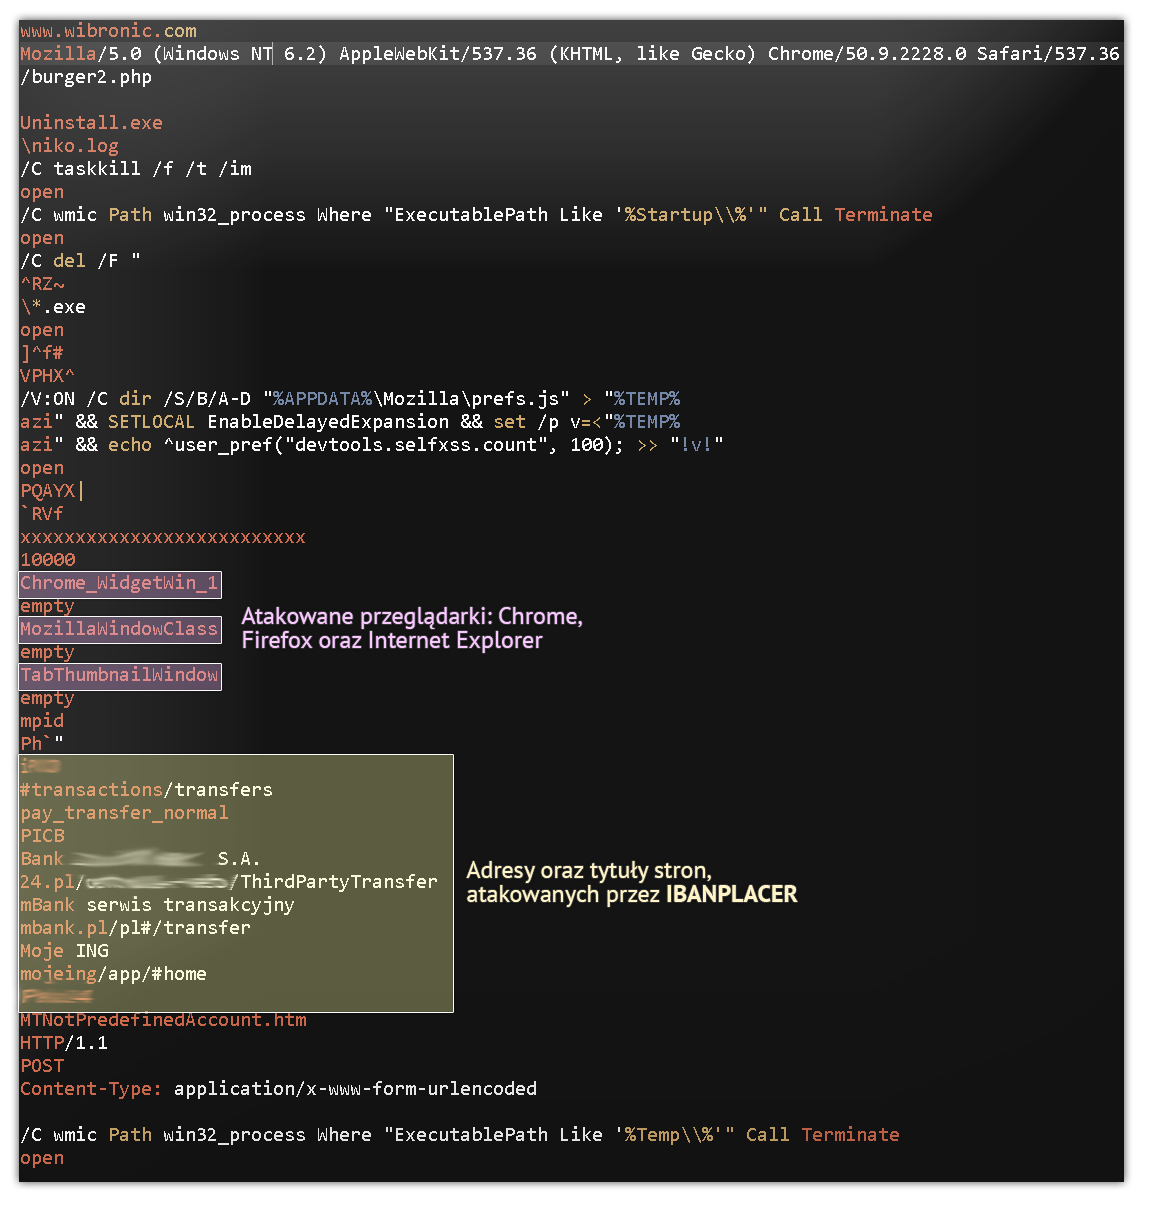The image size is (1152, 1208).
Task: Select the VPHX^ string
Action: tap(47, 376)
